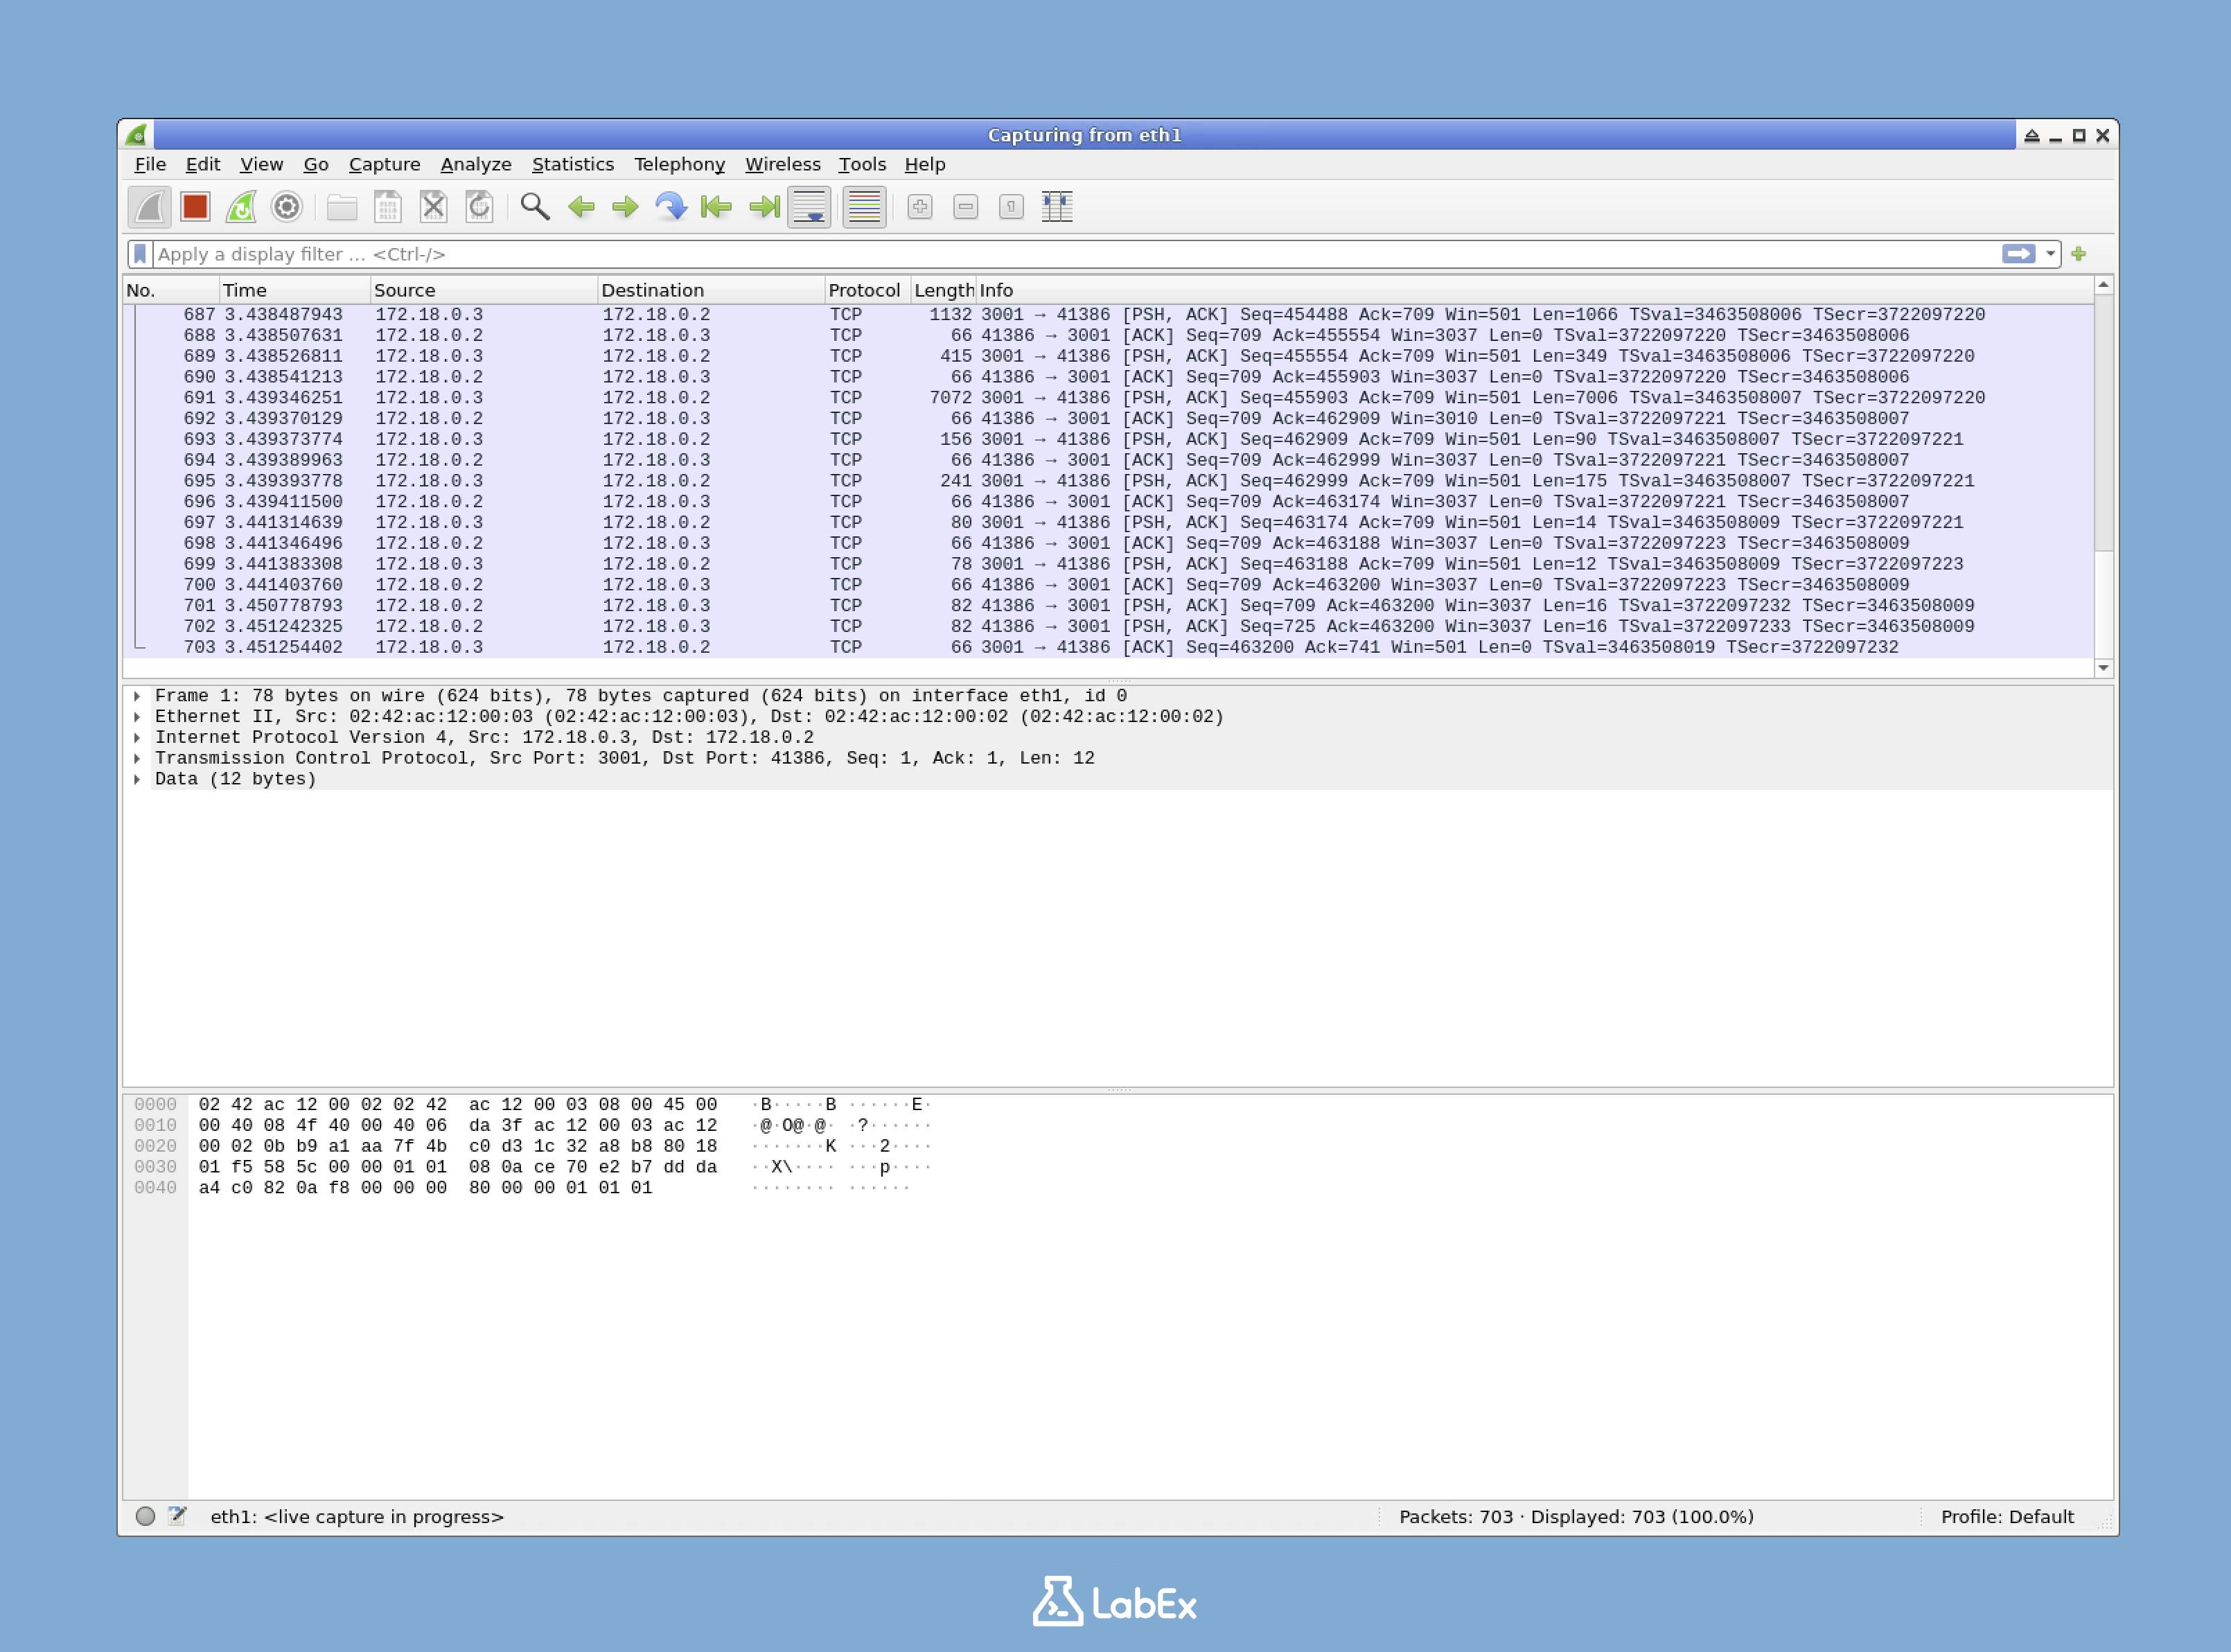Apply the display filter with the arrow button

coord(2019,254)
